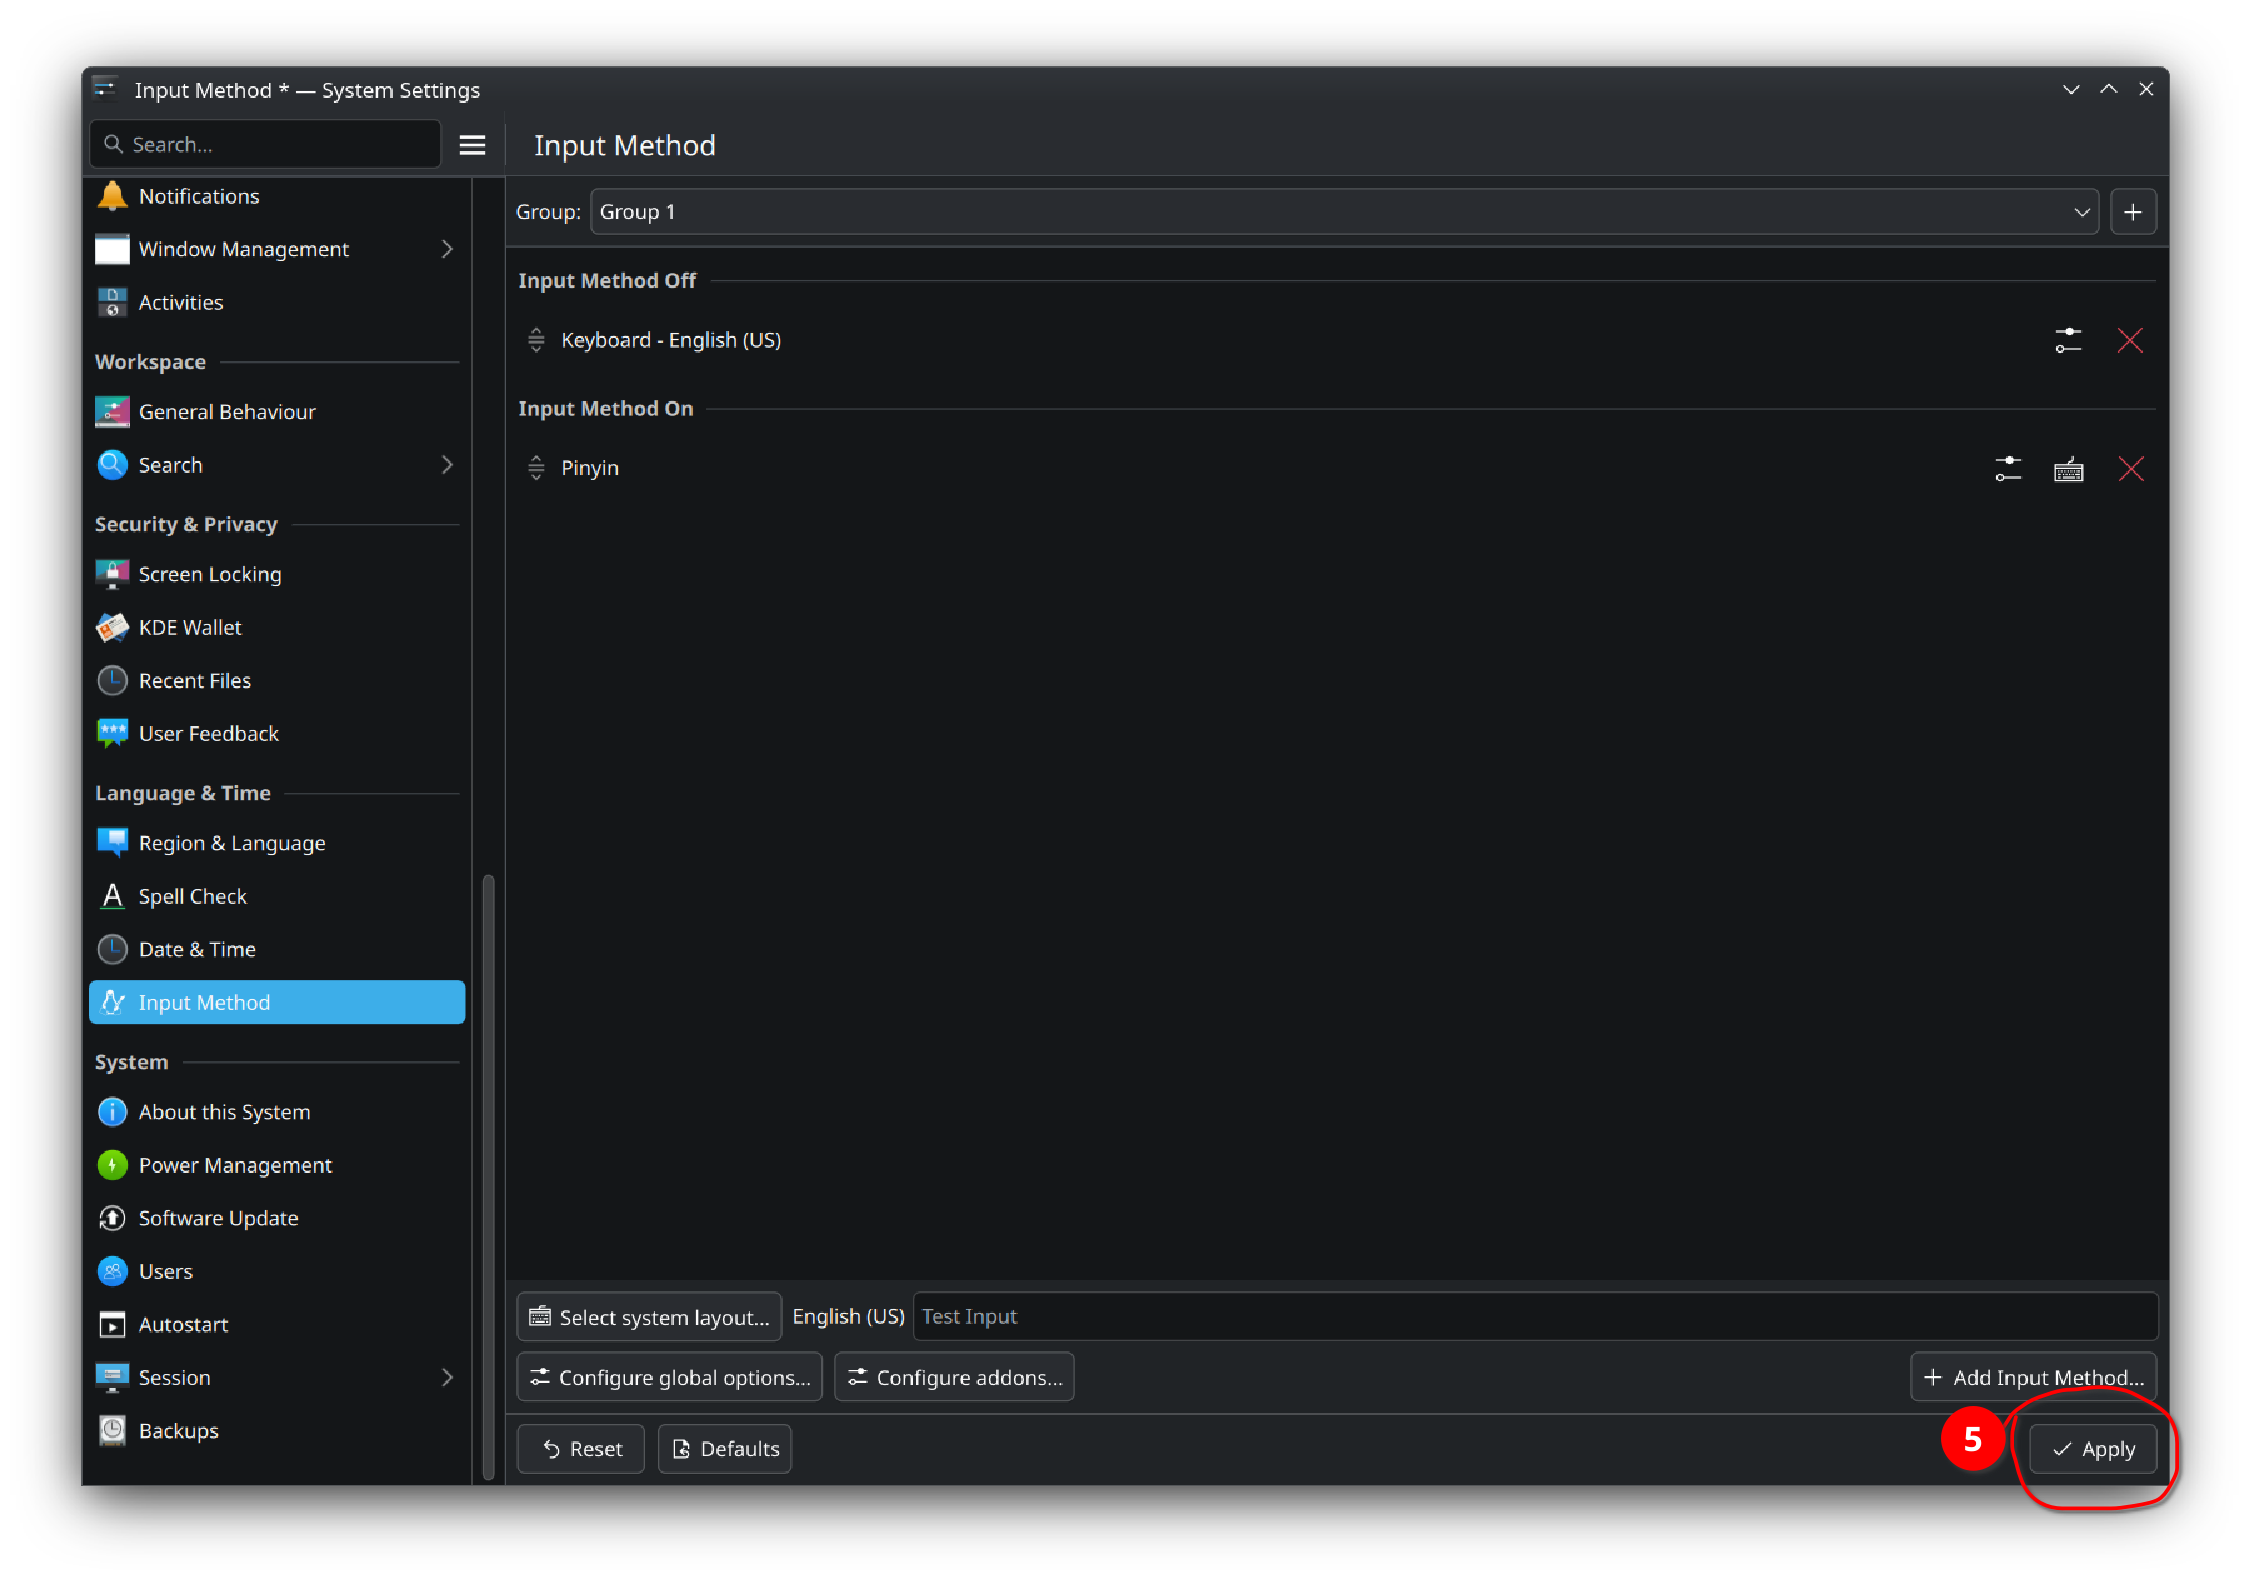
Task: Open the sidebar hamburger menu
Action: tap(472, 145)
